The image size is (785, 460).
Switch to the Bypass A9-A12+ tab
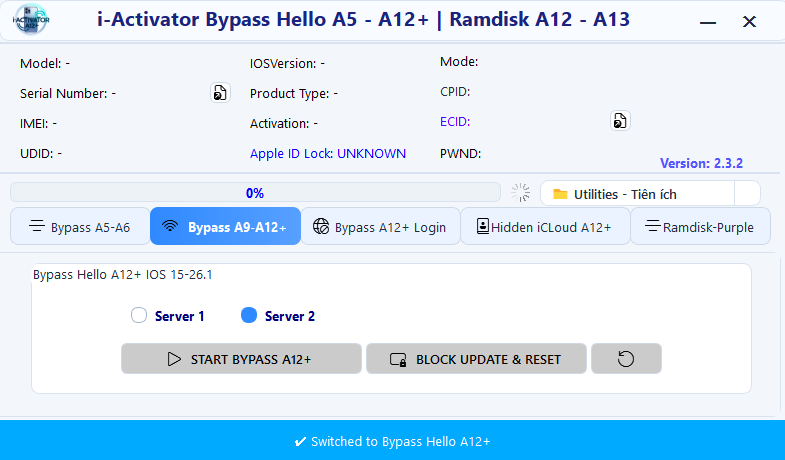[x=225, y=226]
